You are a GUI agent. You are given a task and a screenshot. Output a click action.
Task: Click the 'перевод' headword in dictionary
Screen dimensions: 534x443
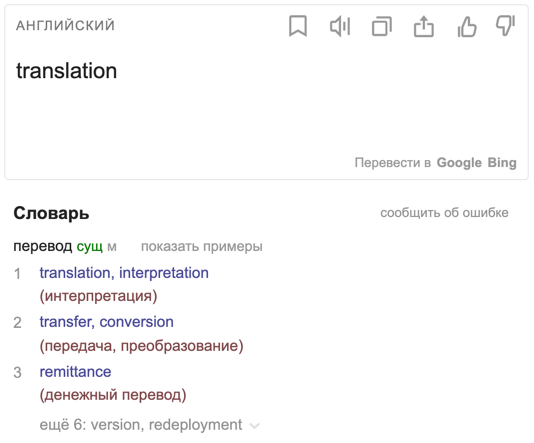coord(43,246)
